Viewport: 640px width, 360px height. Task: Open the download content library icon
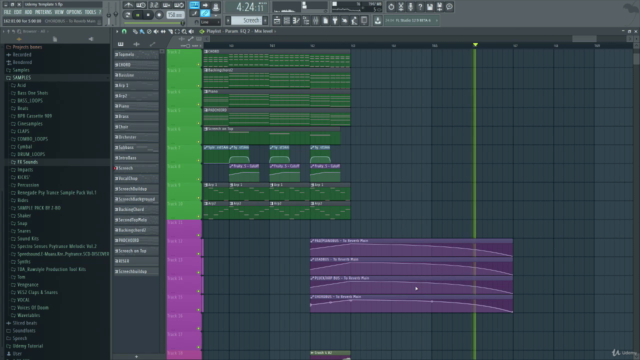[377, 20]
